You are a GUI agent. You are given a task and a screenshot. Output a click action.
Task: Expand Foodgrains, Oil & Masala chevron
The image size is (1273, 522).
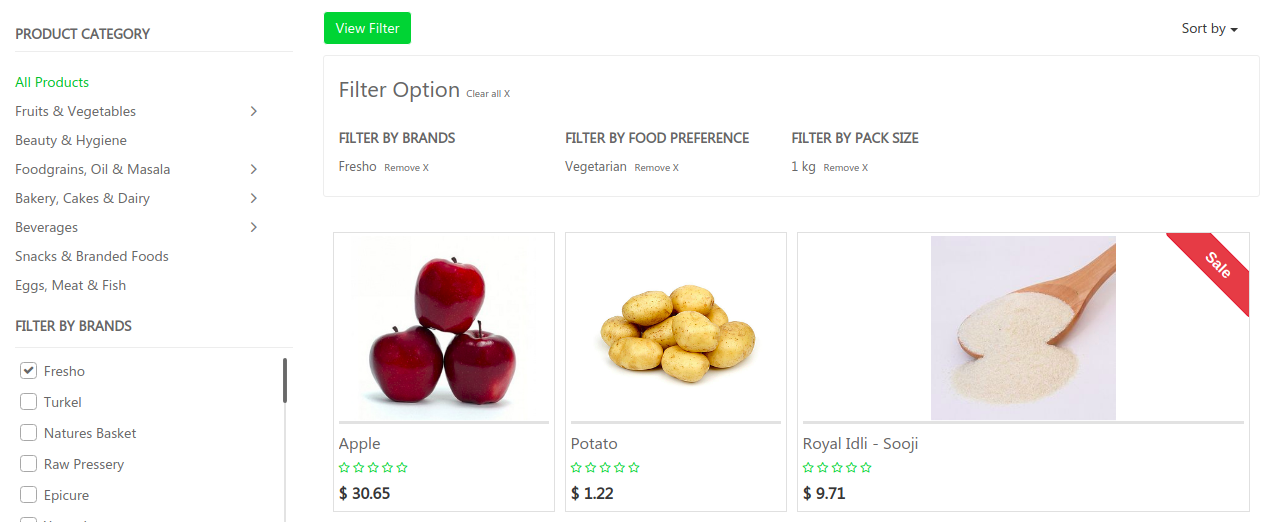254,169
